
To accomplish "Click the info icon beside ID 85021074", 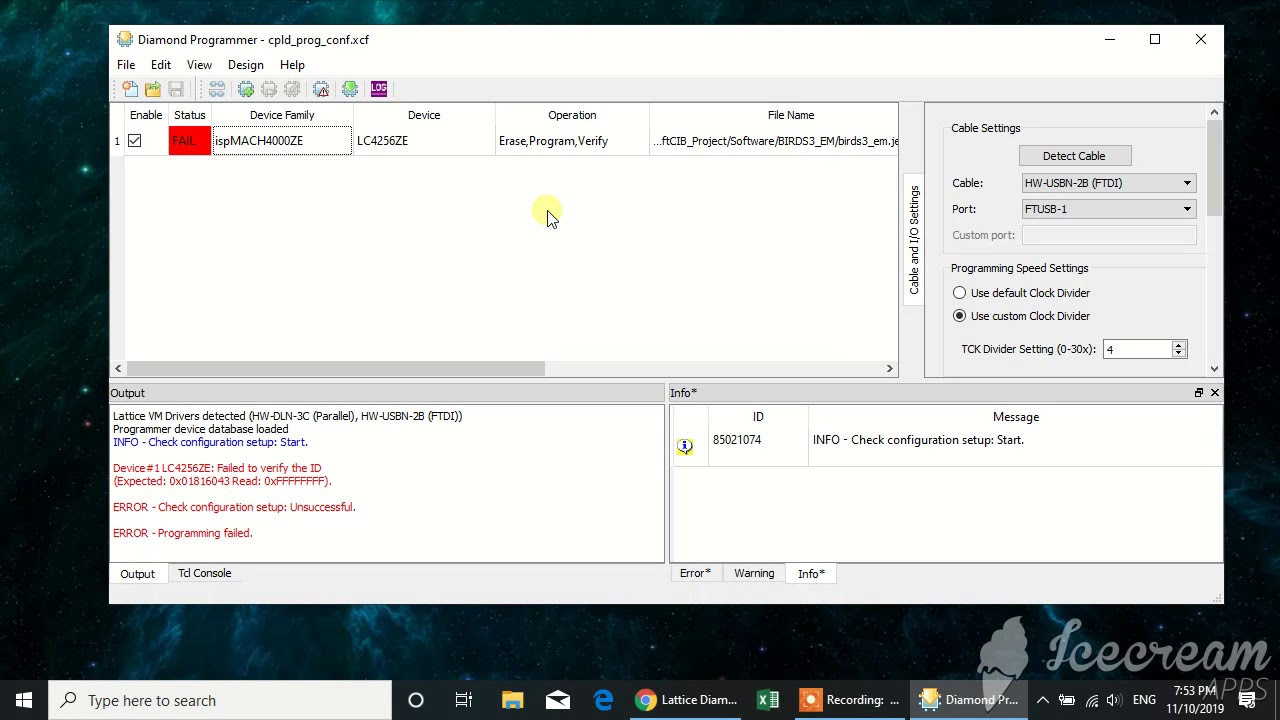I will 685,446.
